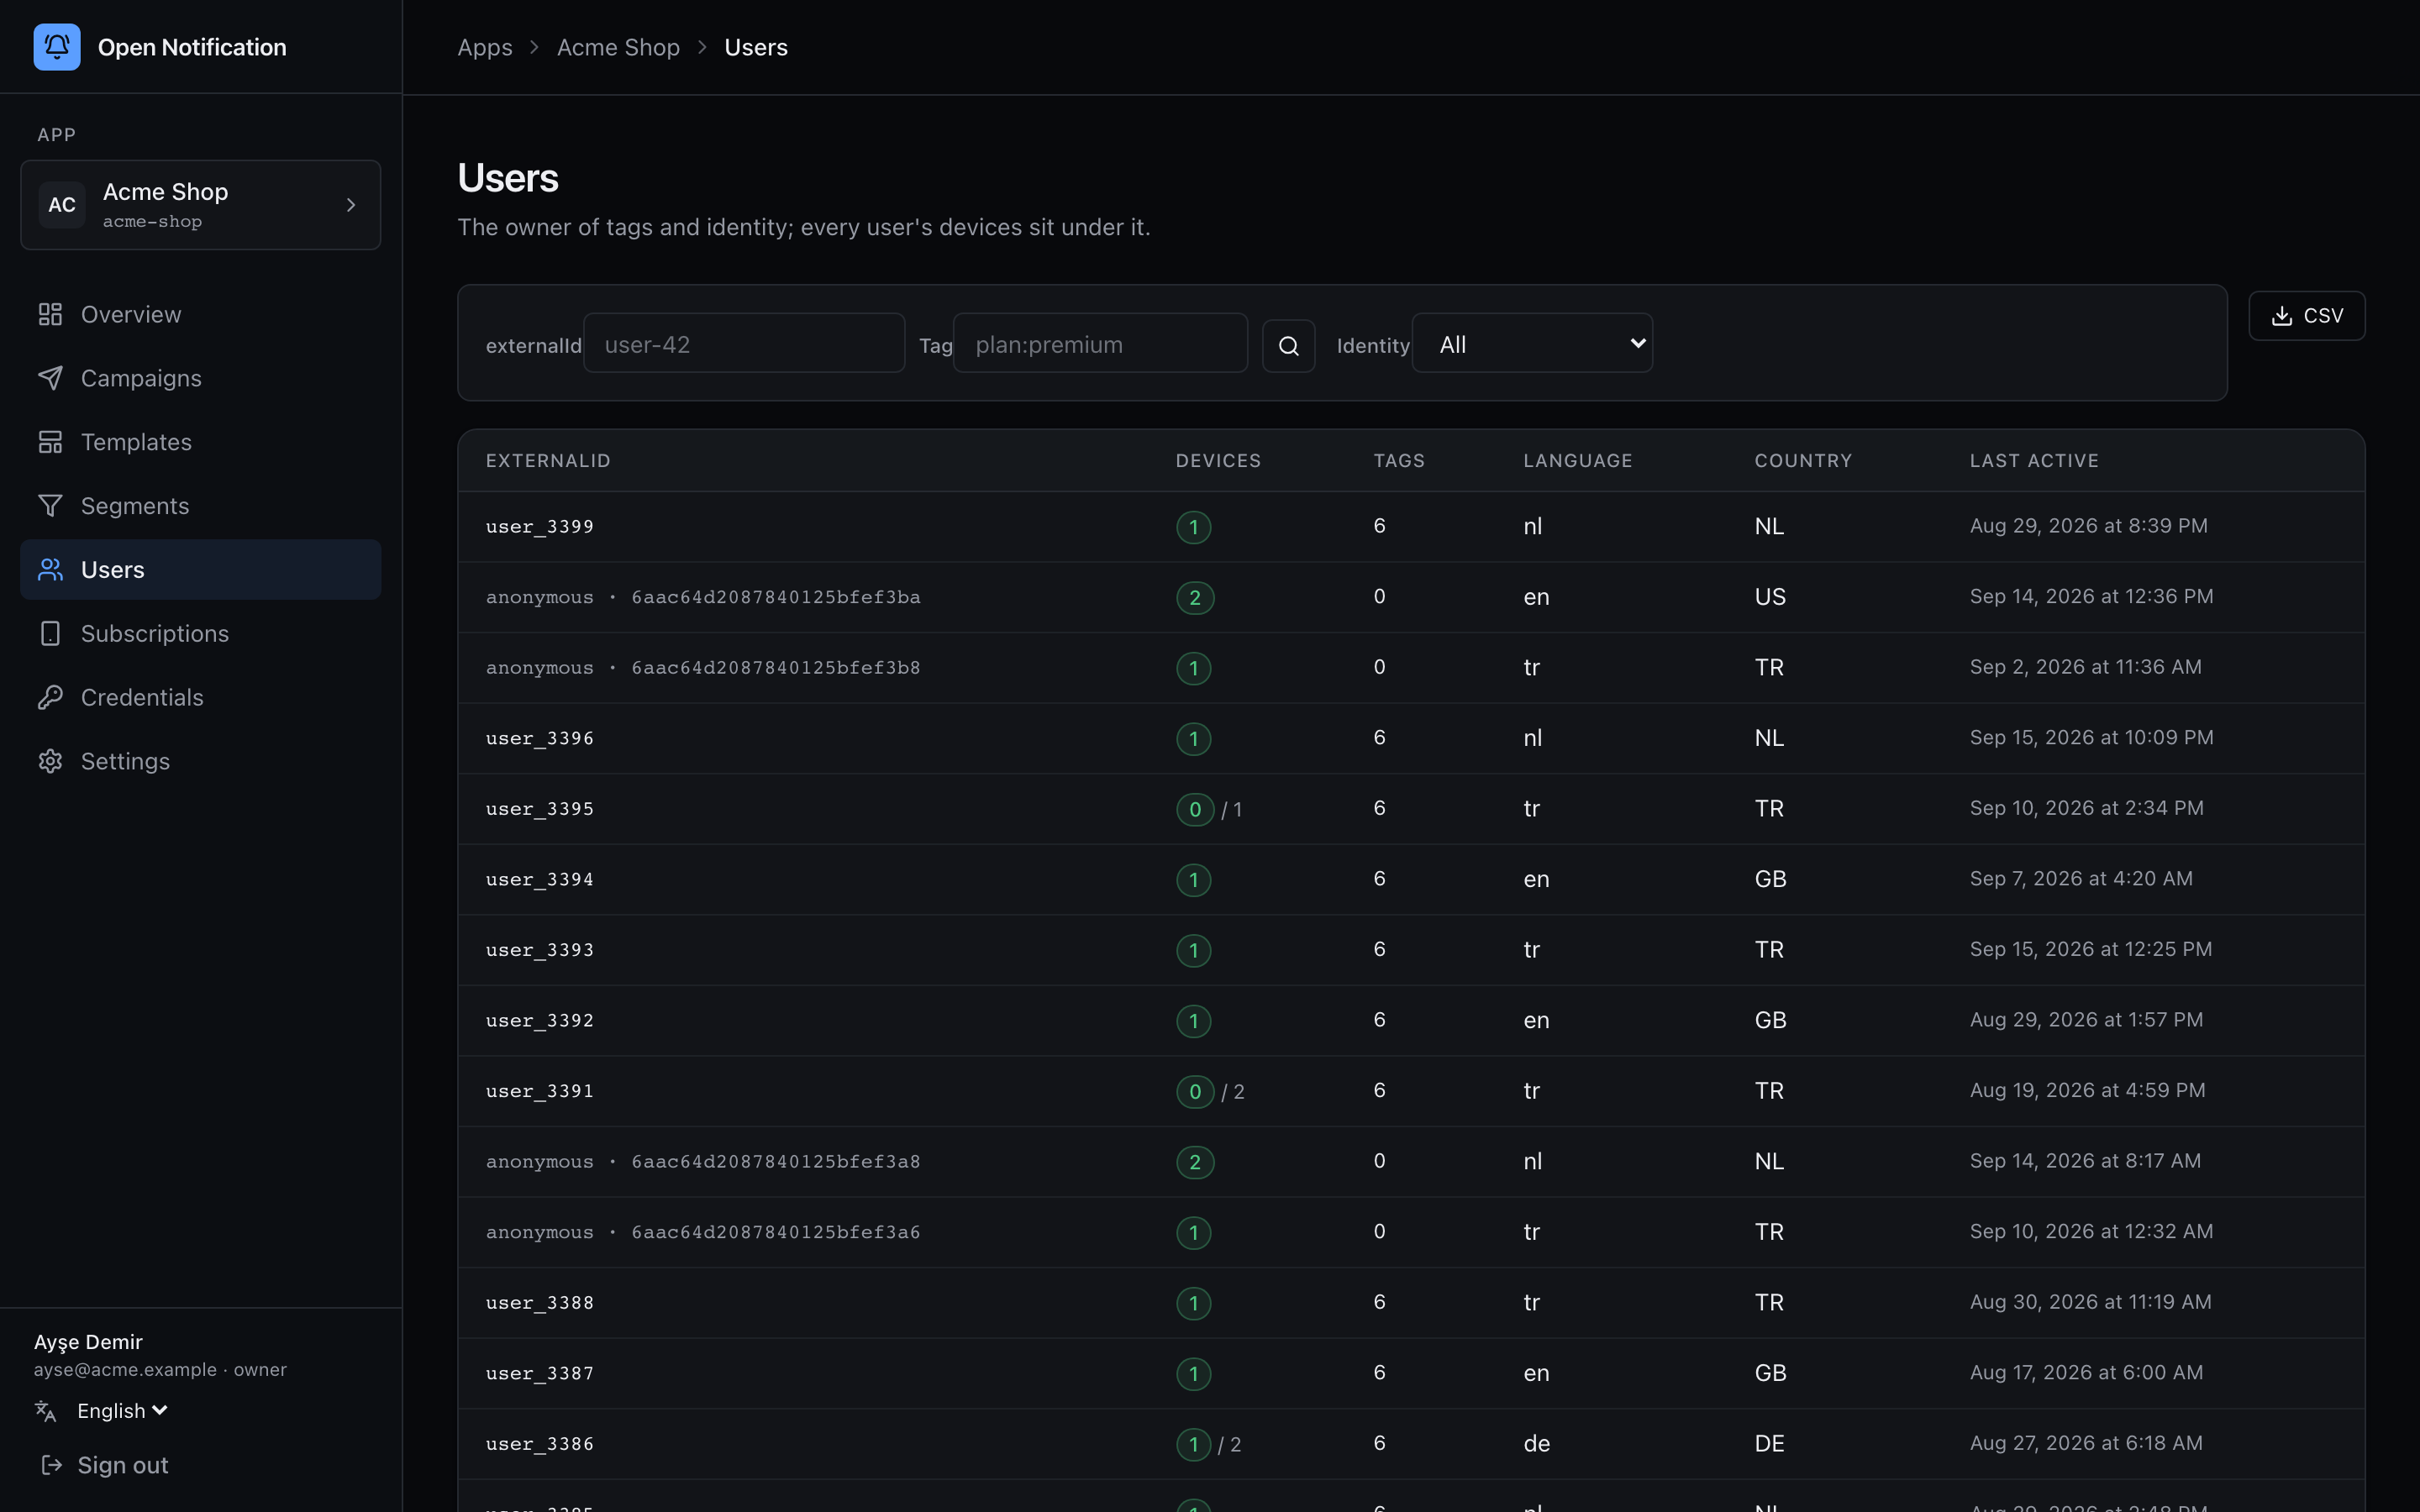Select the Users sidebar item
This screenshot has height=1512, width=2420.
pyautogui.click(x=200, y=570)
